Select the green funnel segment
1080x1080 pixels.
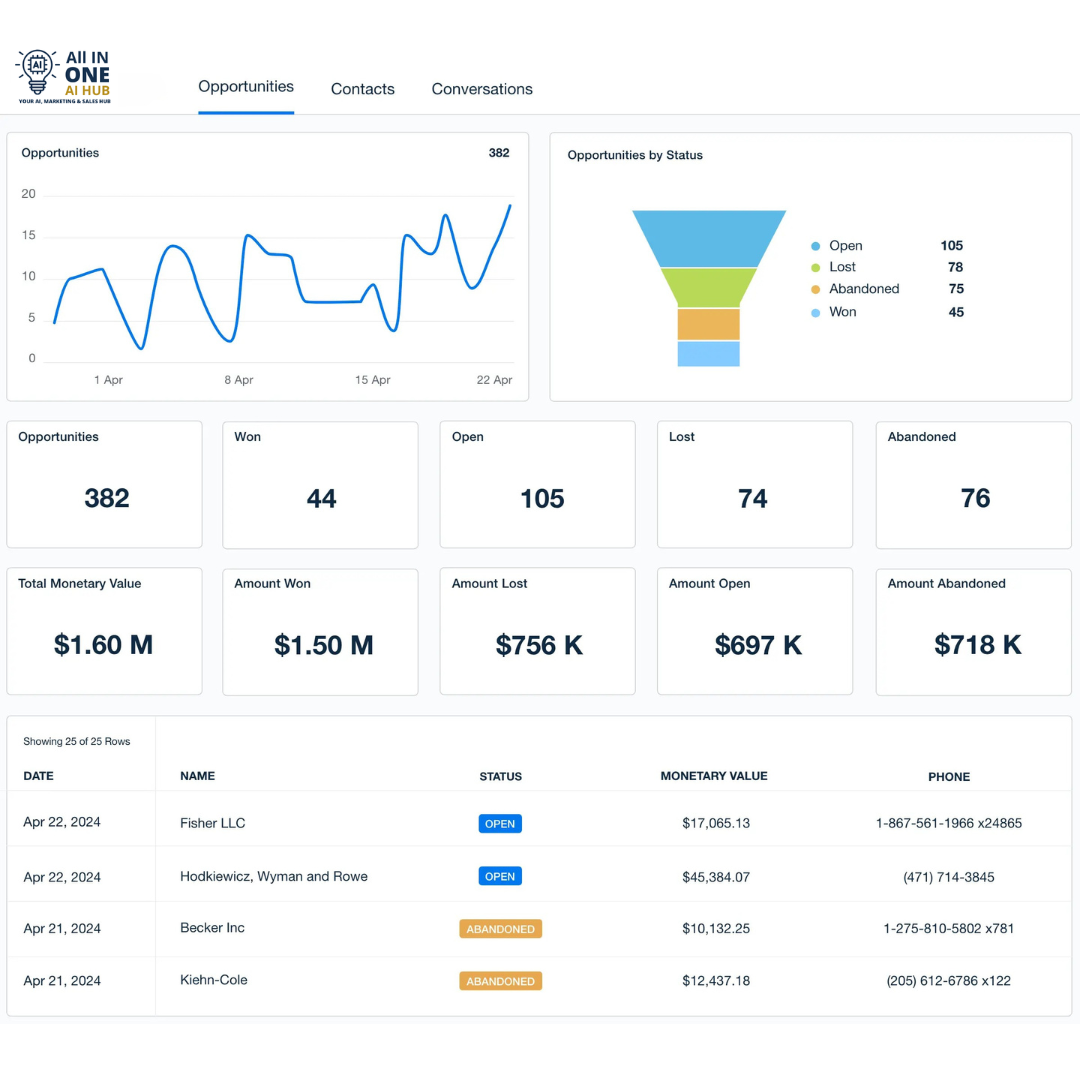tap(709, 288)
